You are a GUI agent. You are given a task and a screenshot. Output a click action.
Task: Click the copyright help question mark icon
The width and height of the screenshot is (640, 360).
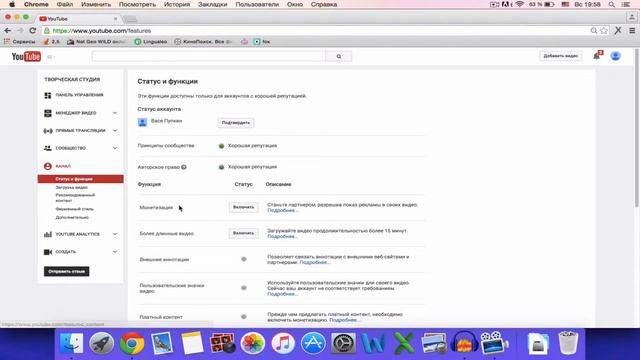(x=184, y=167)
